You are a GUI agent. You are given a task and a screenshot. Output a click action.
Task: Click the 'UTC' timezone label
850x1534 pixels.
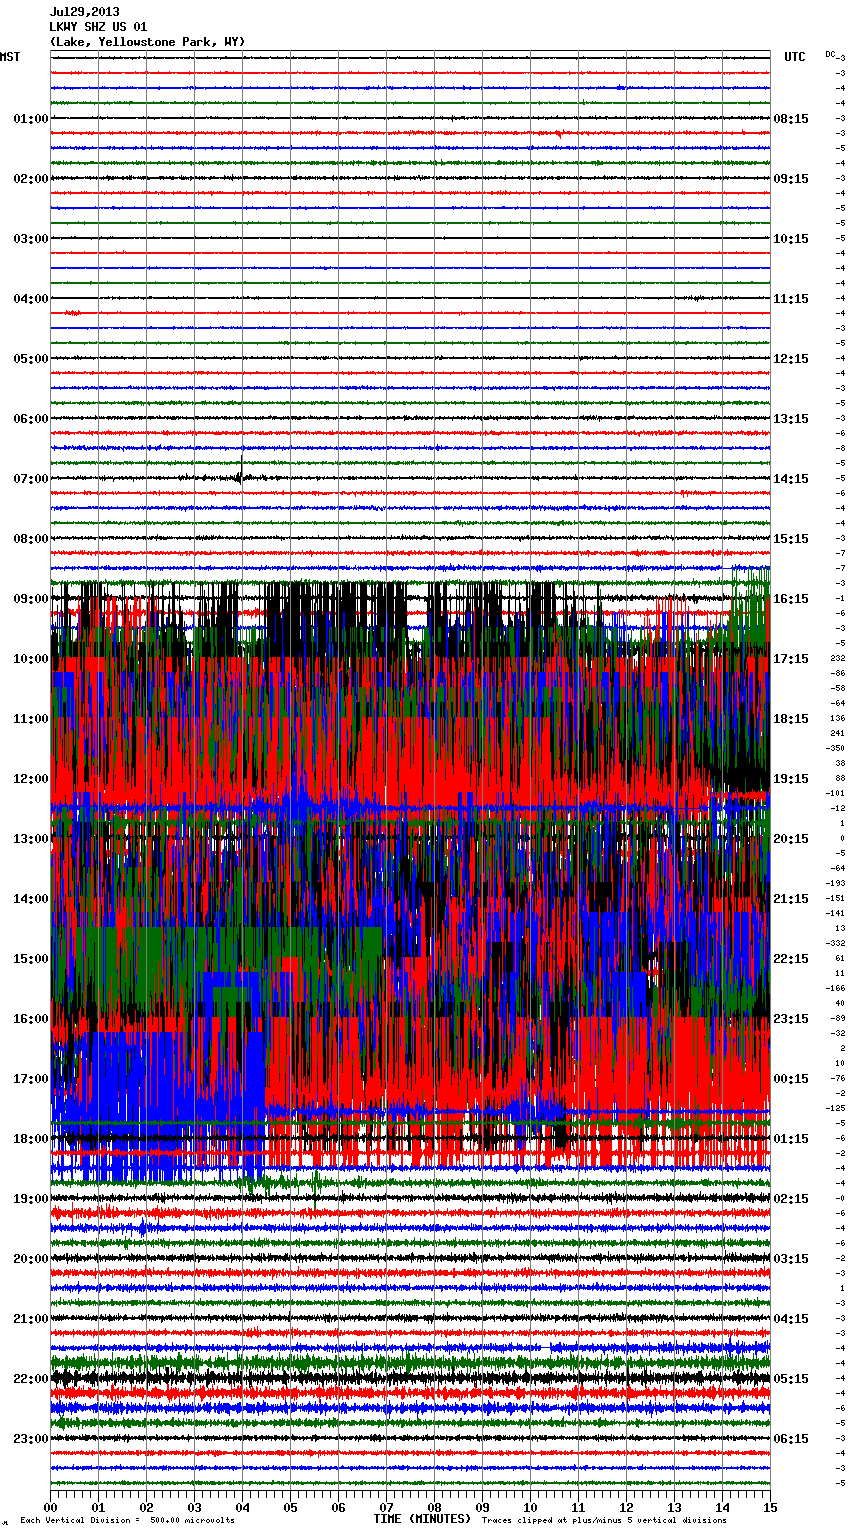tap(795, 57)
